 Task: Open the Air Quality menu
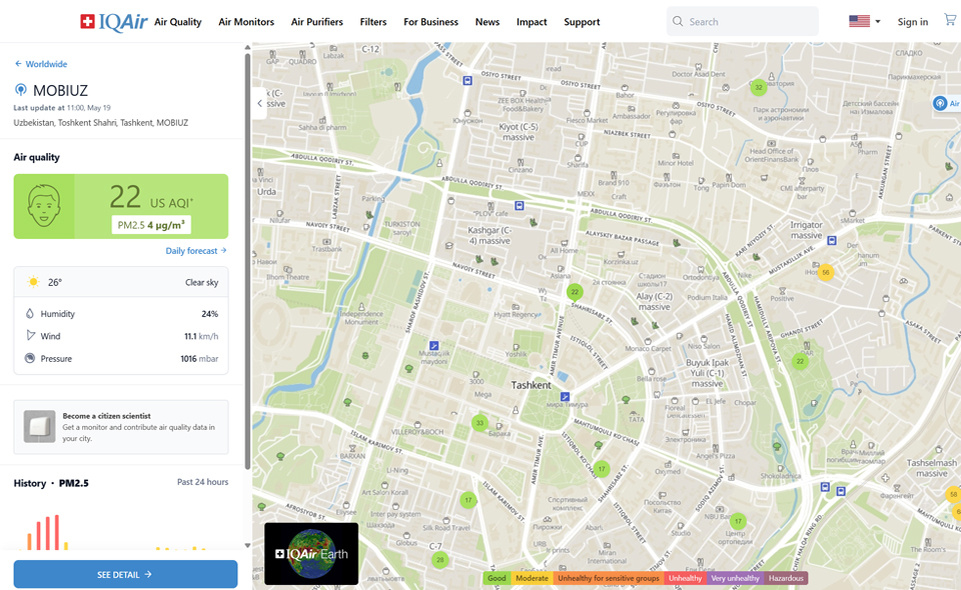[178, 22]
